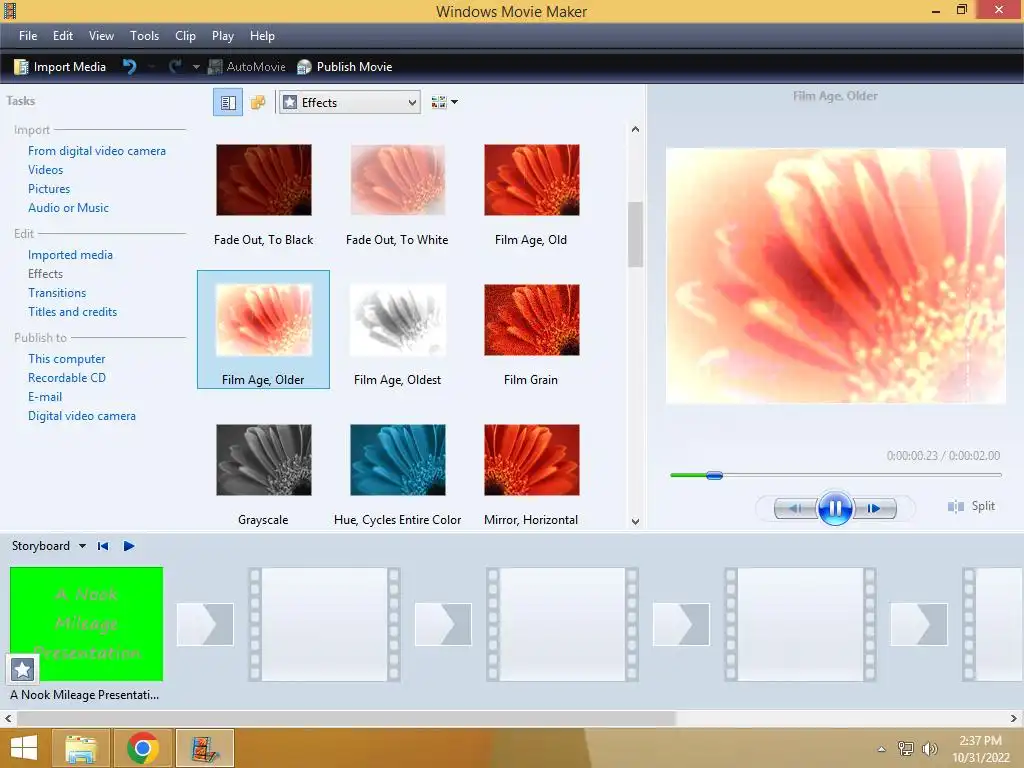
Task: Click the first storyboard transition cell
Action: tap(205, 624)
